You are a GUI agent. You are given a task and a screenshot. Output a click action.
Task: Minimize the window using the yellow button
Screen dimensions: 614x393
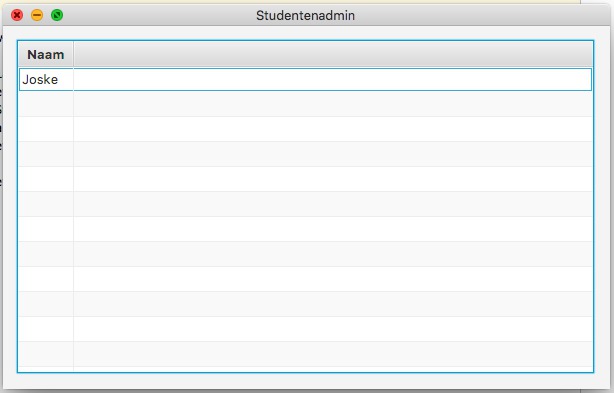click(37, 15)
